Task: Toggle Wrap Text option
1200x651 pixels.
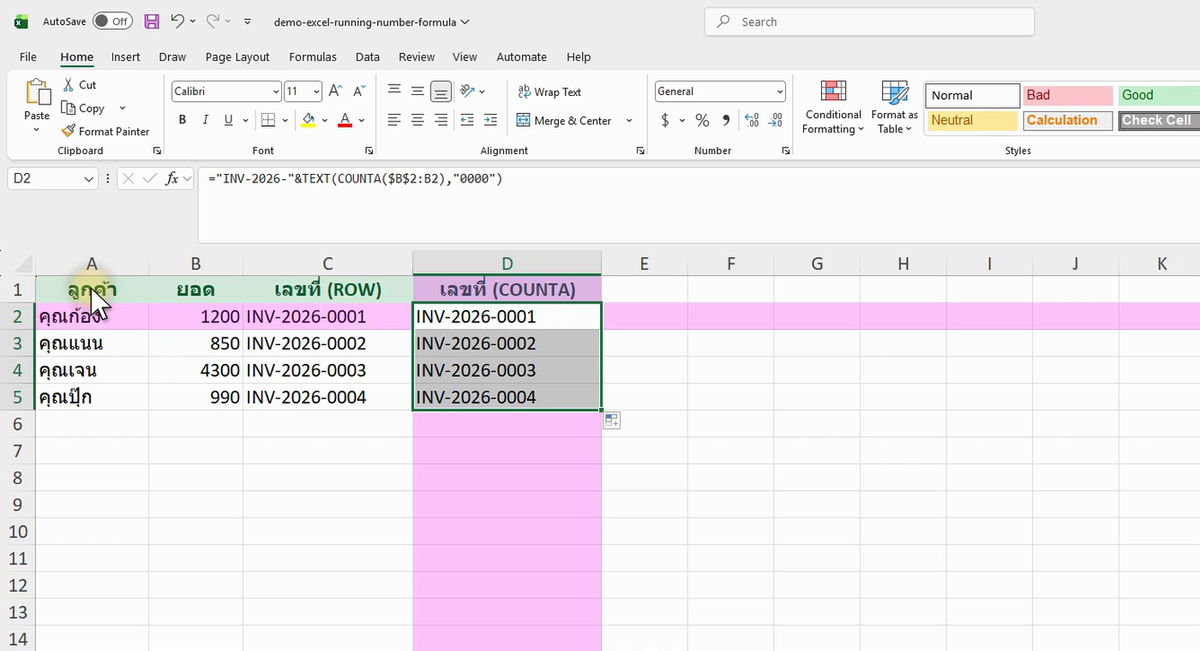Action: point(549,92)
